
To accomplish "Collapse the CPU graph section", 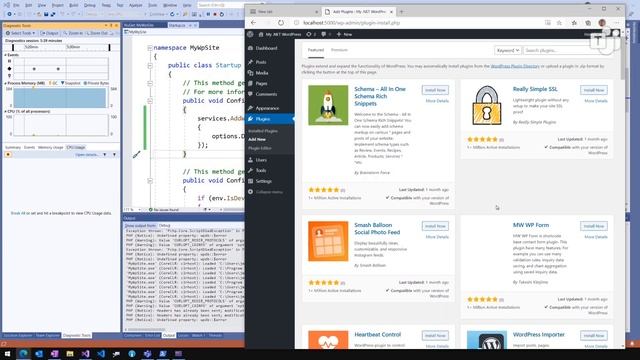I will coord(6,111).
